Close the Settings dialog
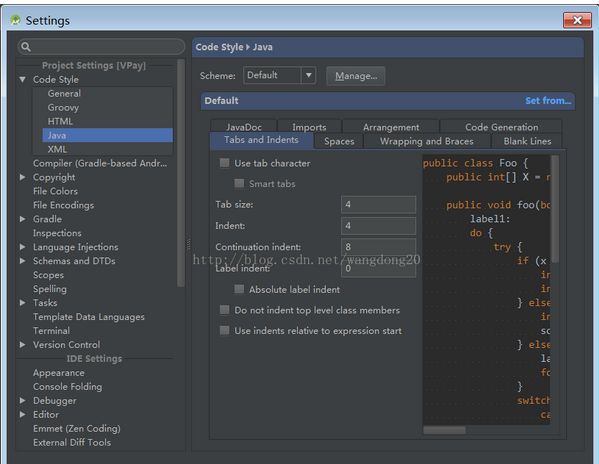 [577, 20]
